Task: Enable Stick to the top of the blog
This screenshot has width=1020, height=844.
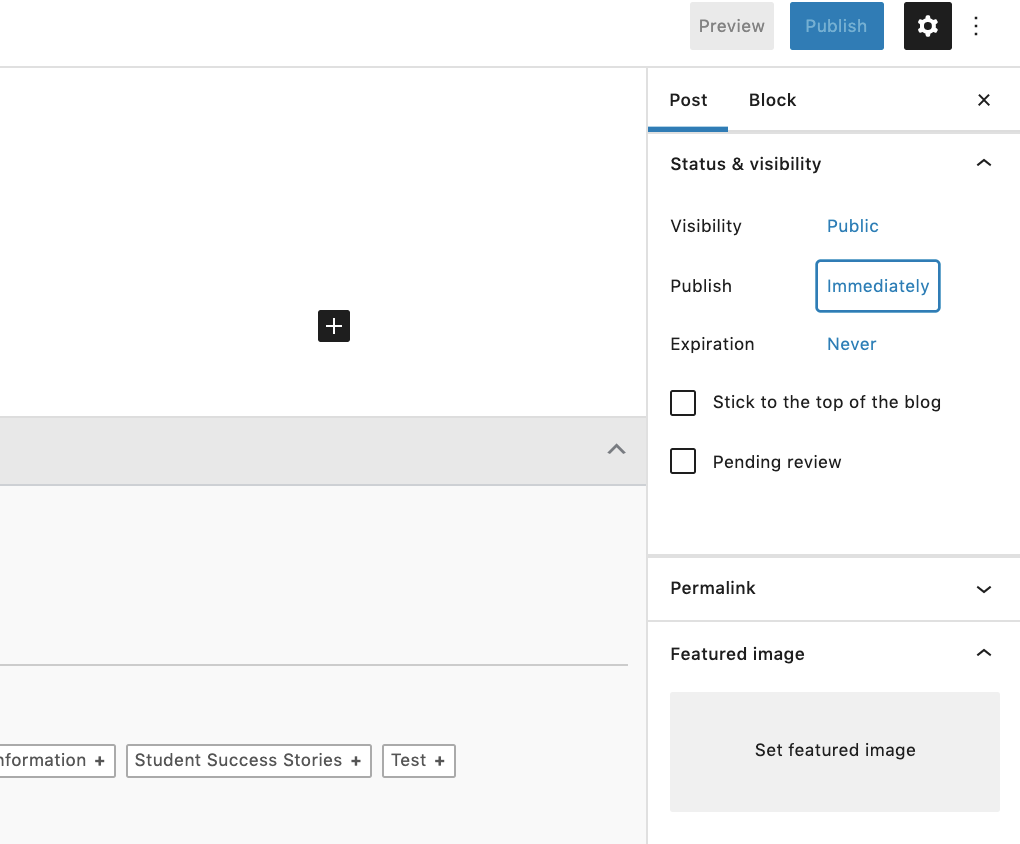Action: point(683,403)
